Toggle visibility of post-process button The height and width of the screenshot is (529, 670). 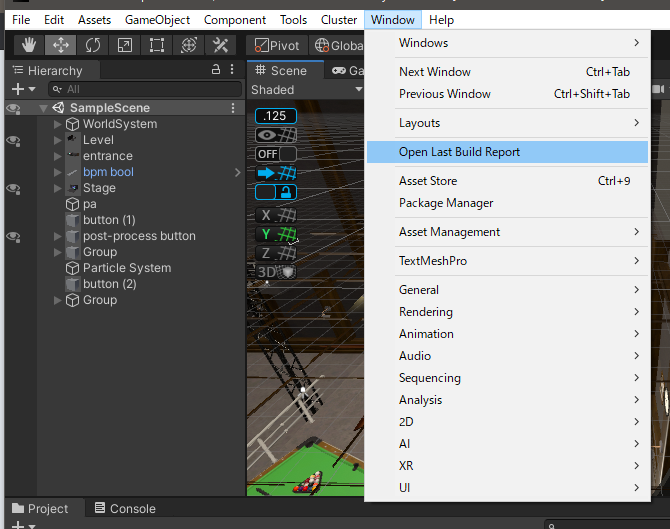point(13,237)
